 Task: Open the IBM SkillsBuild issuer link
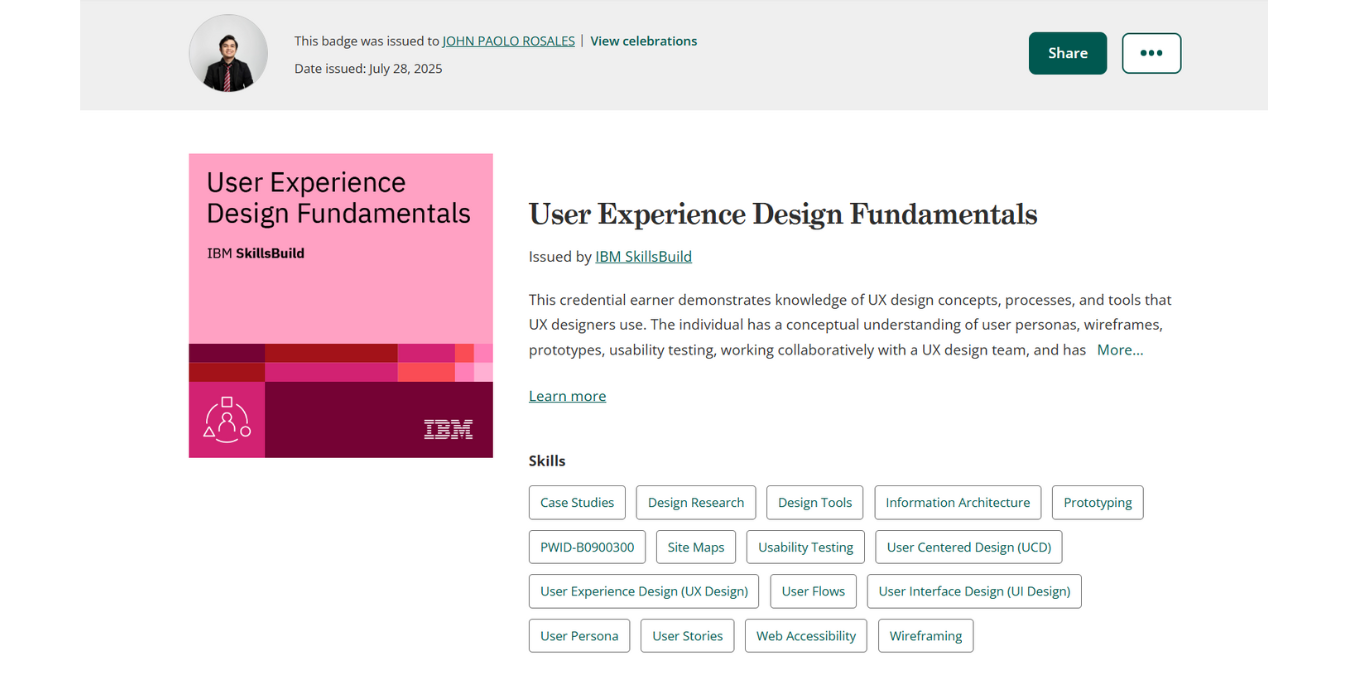[x=643, y=256]
